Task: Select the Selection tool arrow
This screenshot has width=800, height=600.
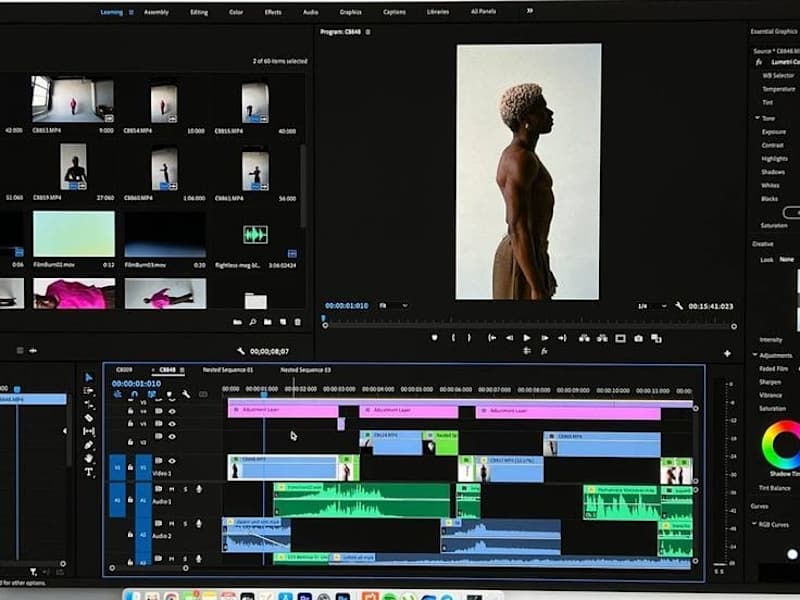Action: click(89, 377)
